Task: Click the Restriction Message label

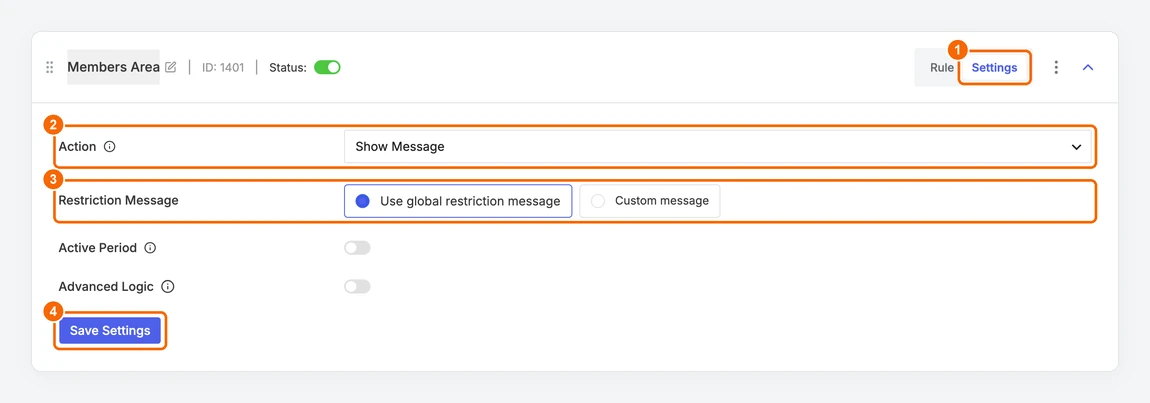Action: pyautogui.click(x=119, y=200)
